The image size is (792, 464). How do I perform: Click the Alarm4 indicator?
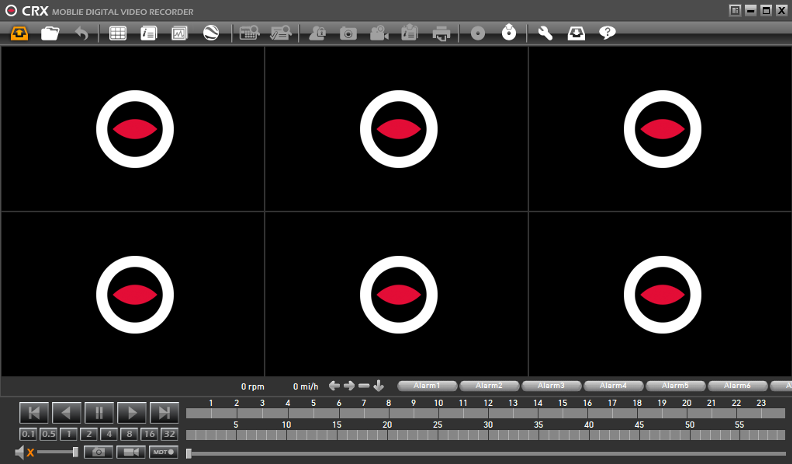(614, 386)
